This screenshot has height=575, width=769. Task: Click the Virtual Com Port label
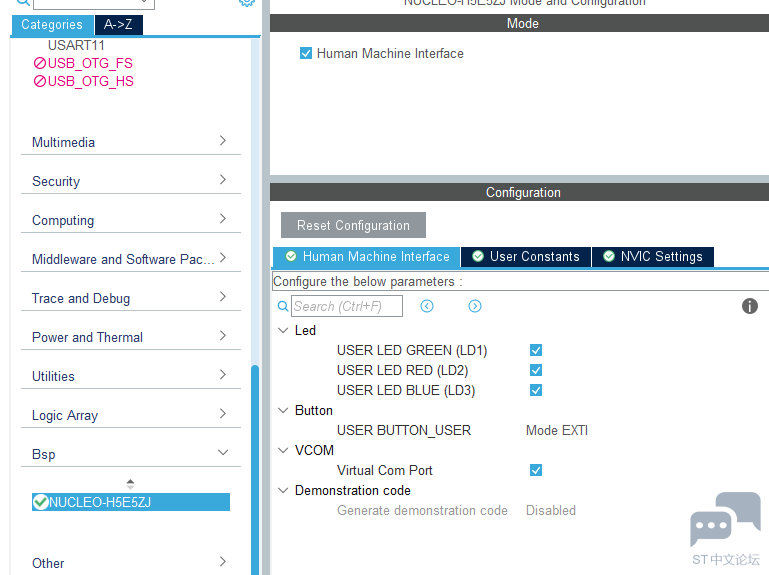[384, 470]
